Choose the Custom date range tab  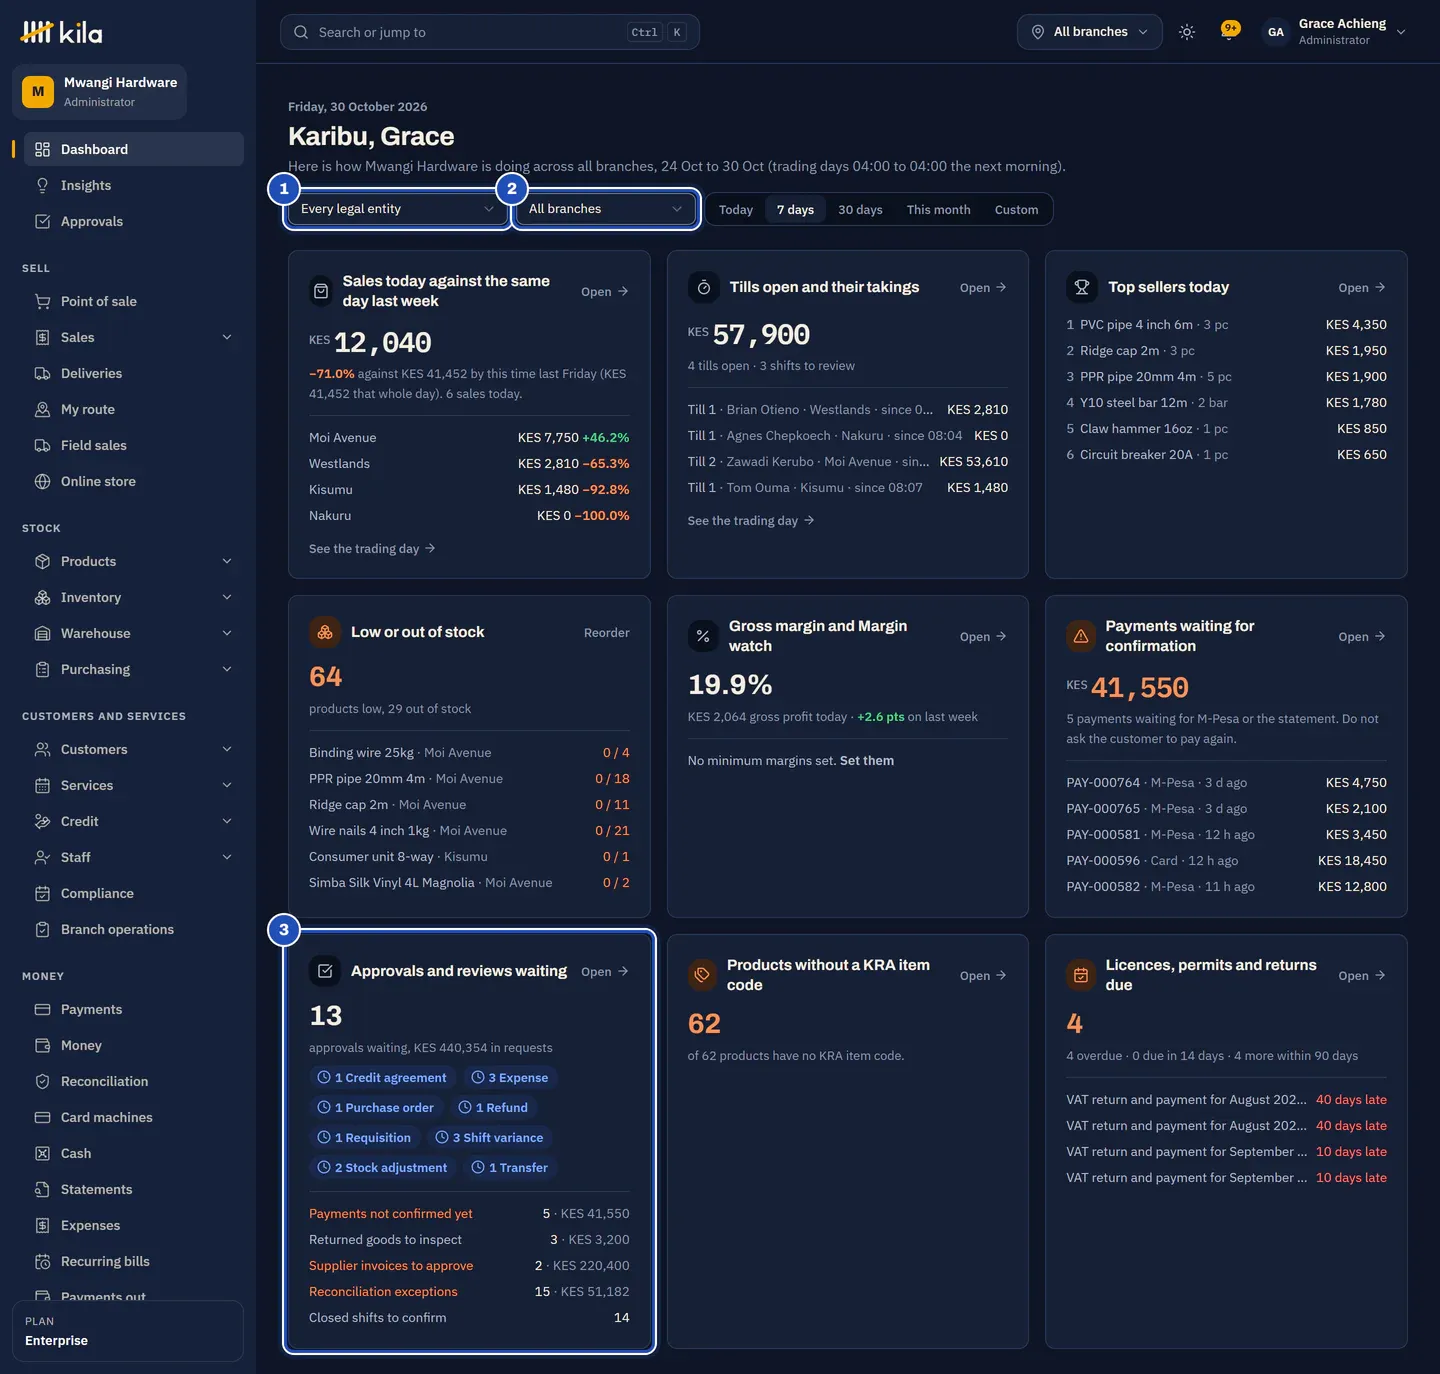1016,210
